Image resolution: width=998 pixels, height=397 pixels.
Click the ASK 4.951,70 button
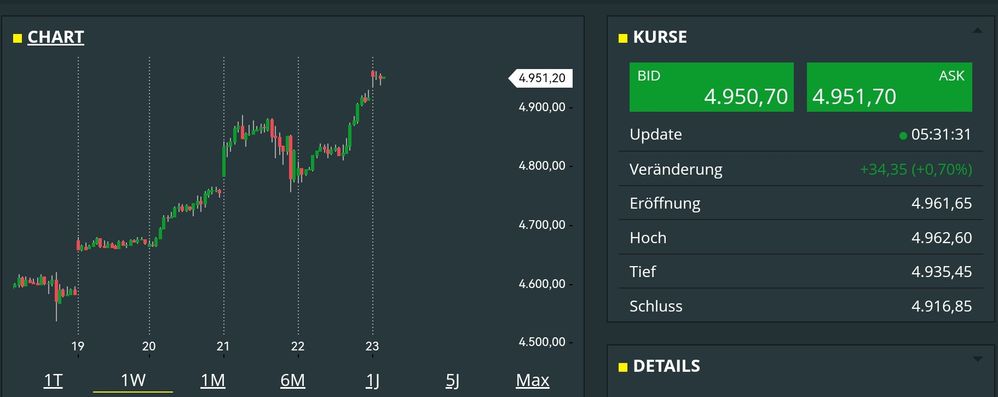pos(890,87)
